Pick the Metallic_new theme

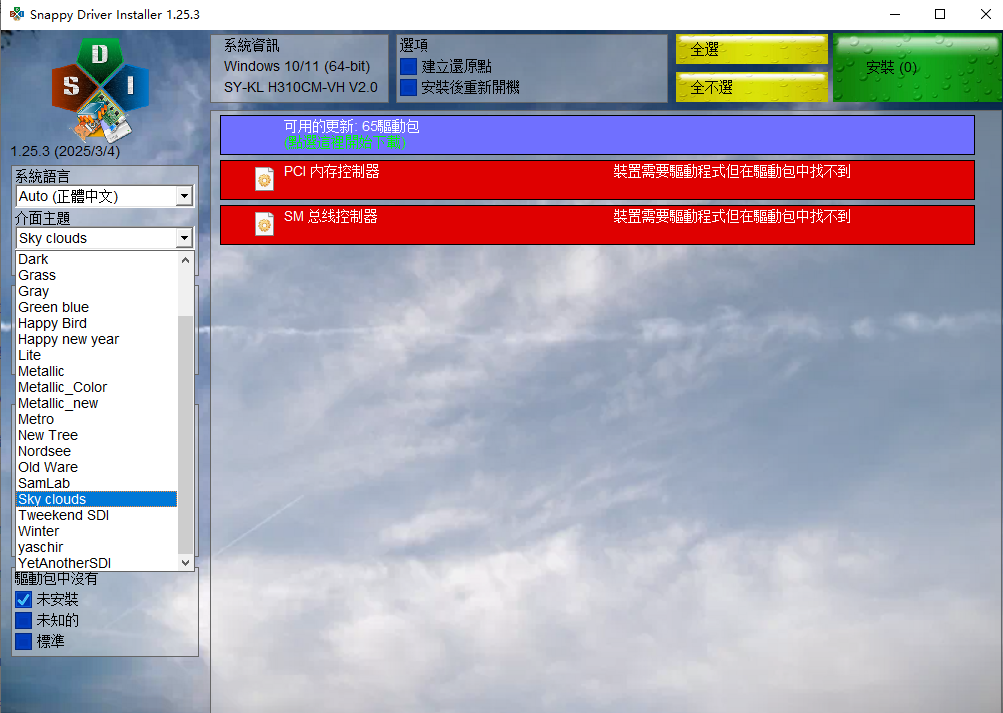pyautogui.click(x=97, y=403)
